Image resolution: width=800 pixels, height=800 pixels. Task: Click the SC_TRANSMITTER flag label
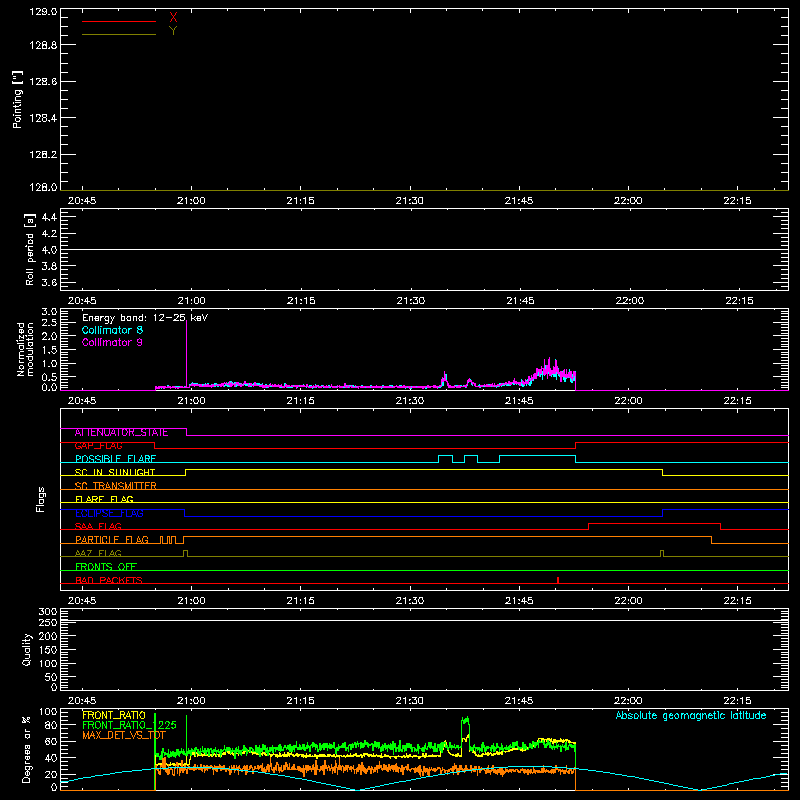coord(115,486)
